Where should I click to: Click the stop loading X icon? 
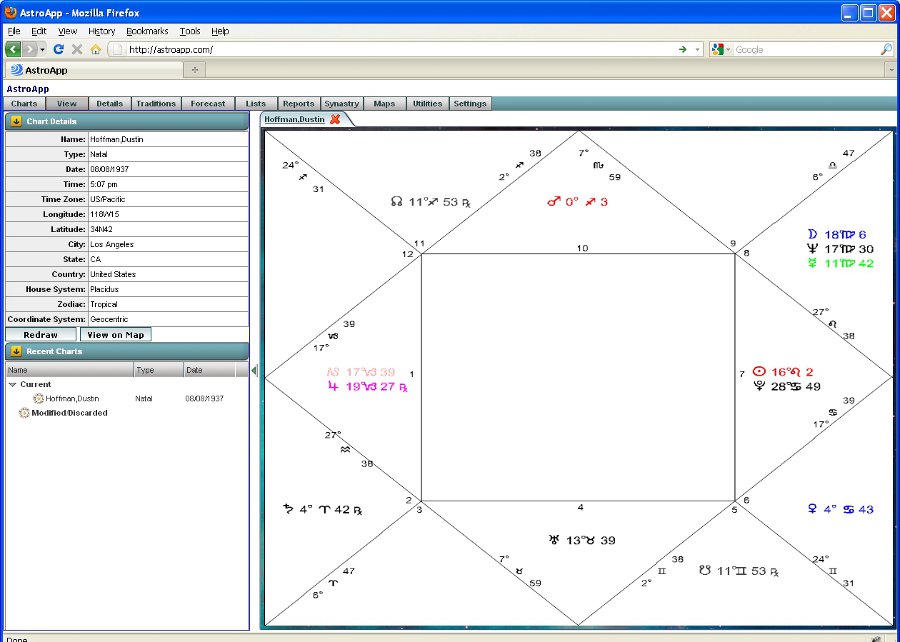click(77, 49)
